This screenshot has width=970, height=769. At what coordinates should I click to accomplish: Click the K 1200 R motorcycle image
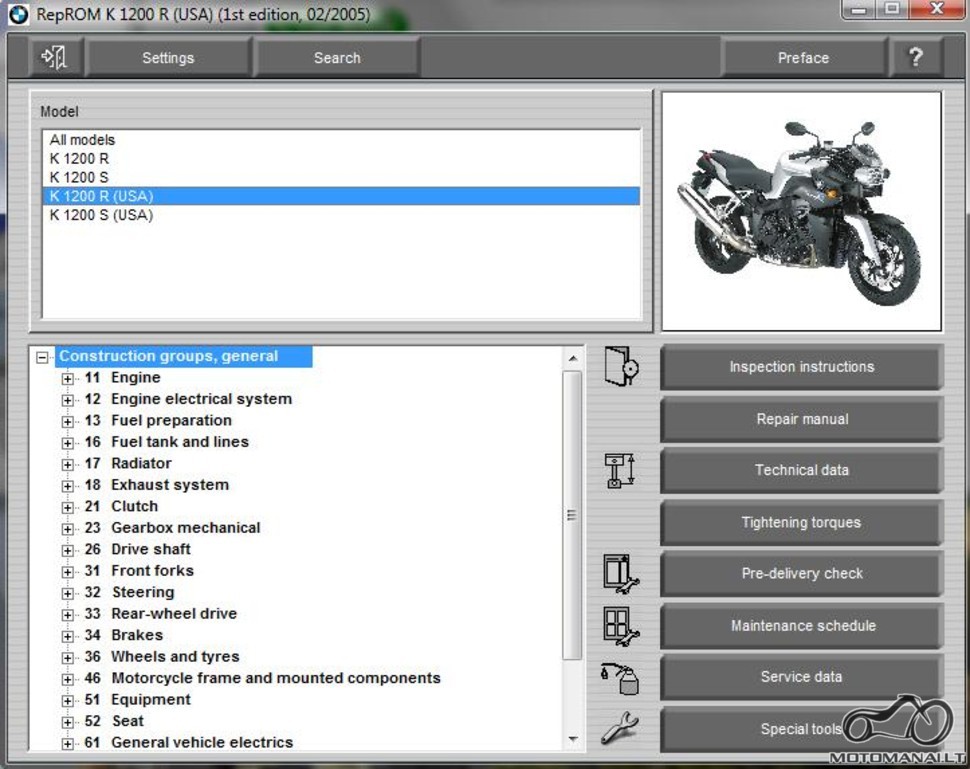tap(802, 212)
